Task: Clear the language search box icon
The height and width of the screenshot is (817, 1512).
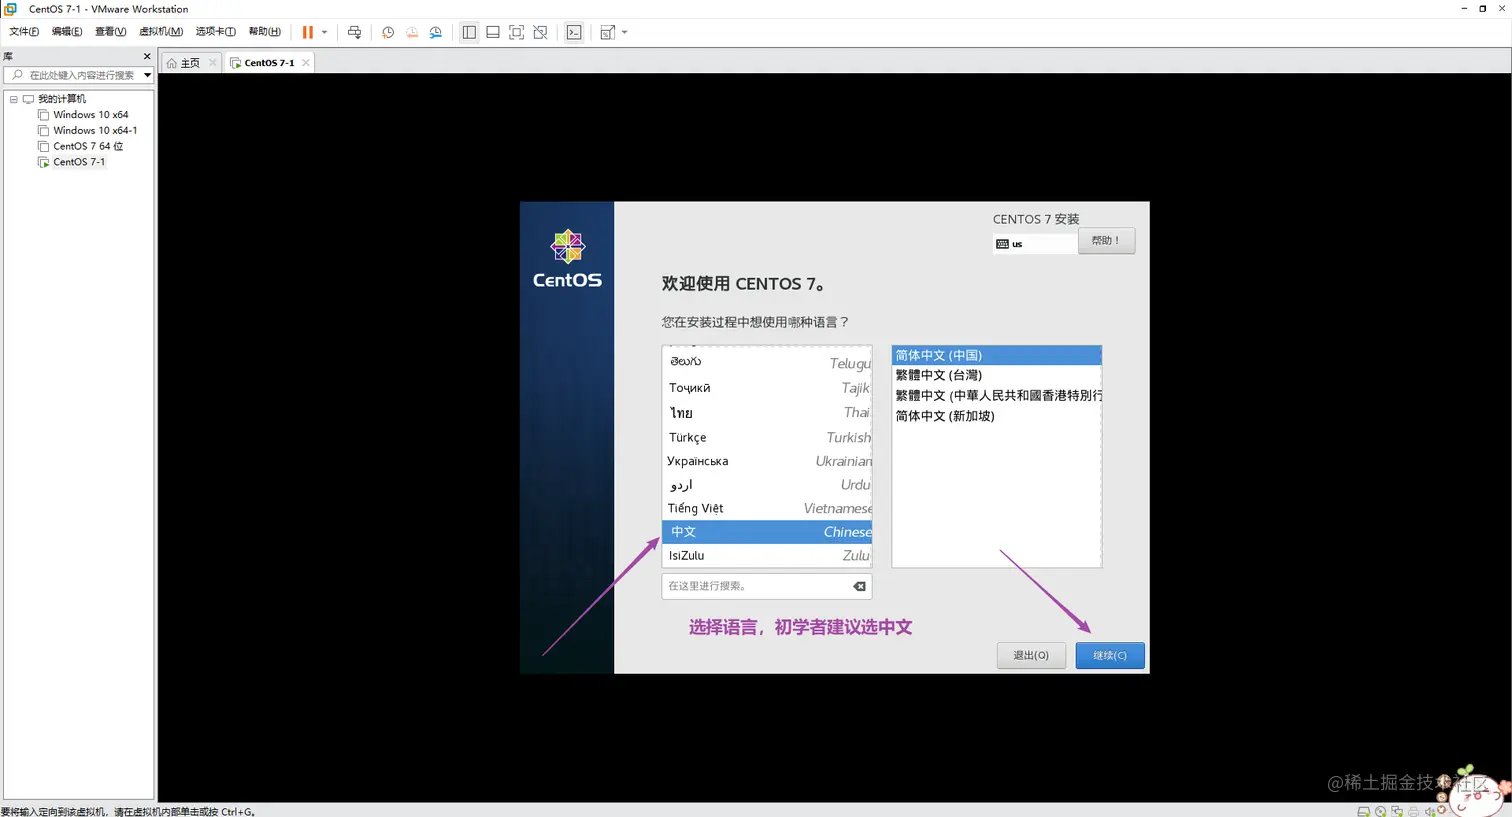Action: (860, 586)
